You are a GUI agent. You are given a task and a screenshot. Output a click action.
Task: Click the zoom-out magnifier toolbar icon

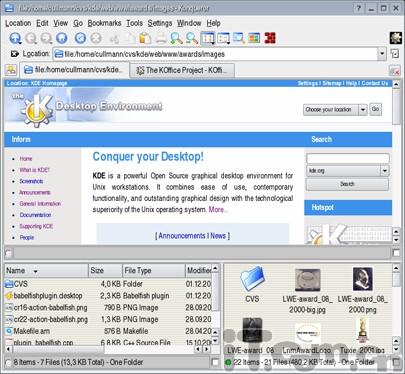192,38
